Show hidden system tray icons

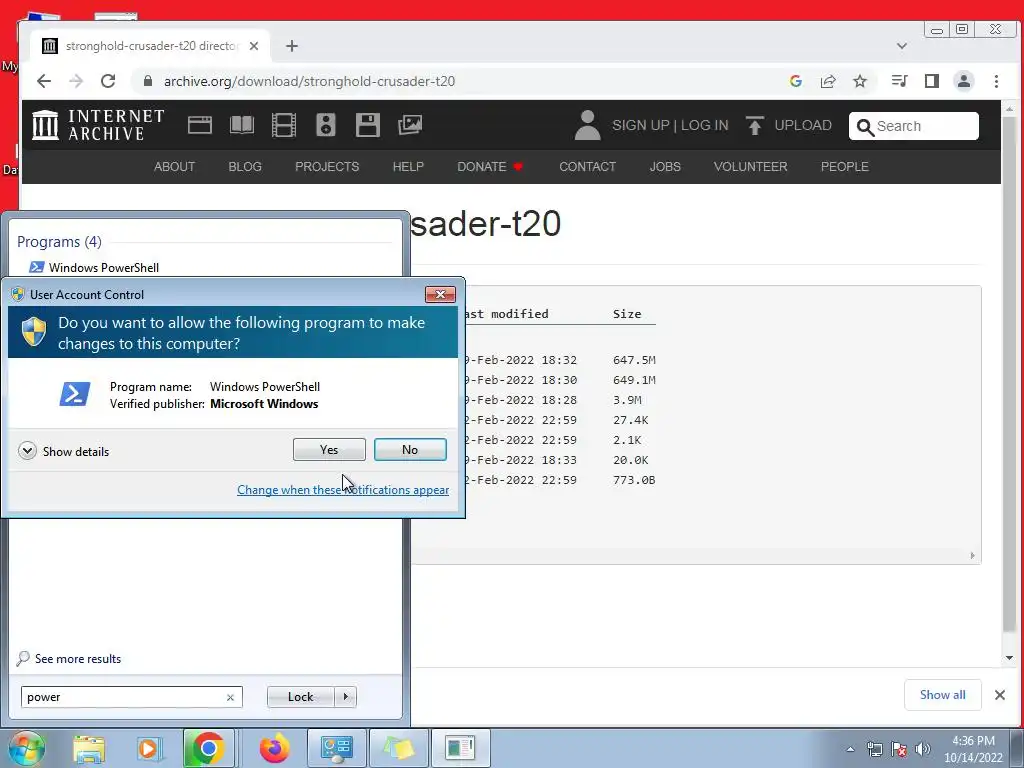pos(850,749)
